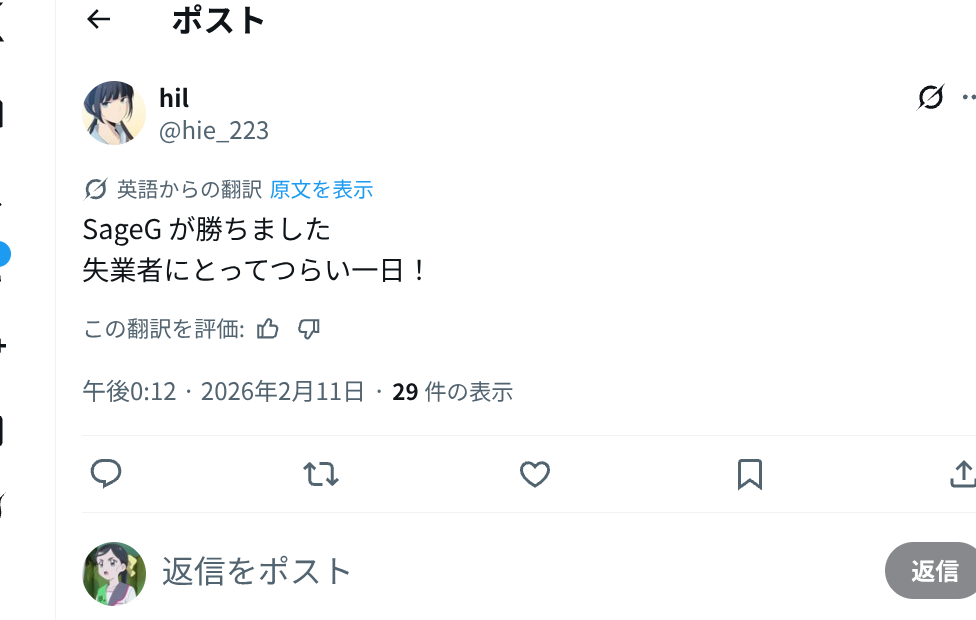Rate translation with thumbs down
The image size is (976, 620).
point(309,329)
